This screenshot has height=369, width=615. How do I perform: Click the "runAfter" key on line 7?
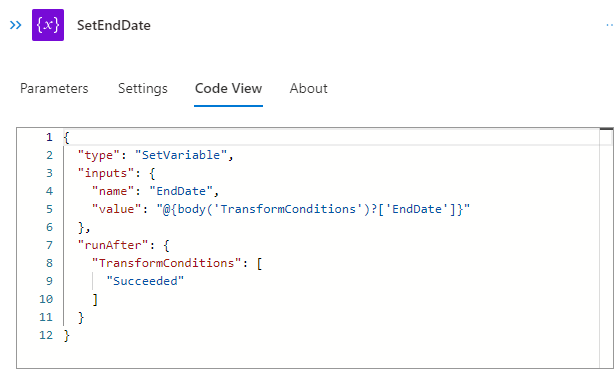[113, 245]
